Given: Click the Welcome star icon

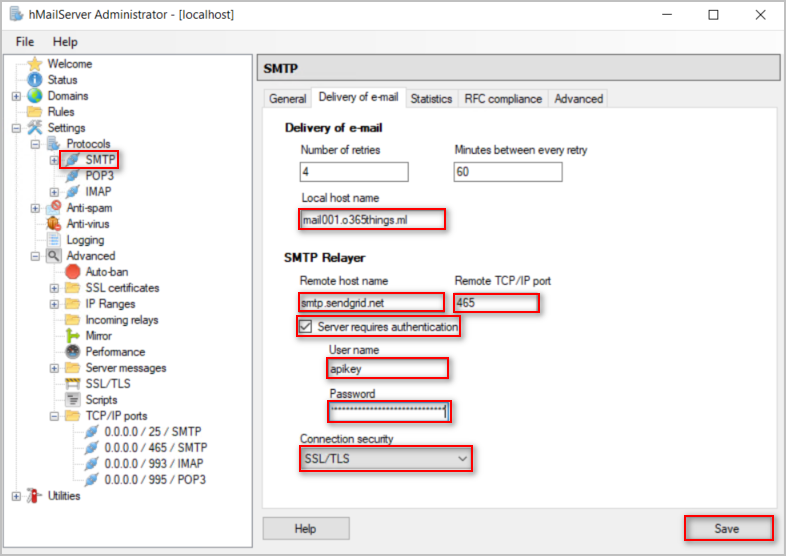Looking at the screenshot, I should tap(35, 64).
